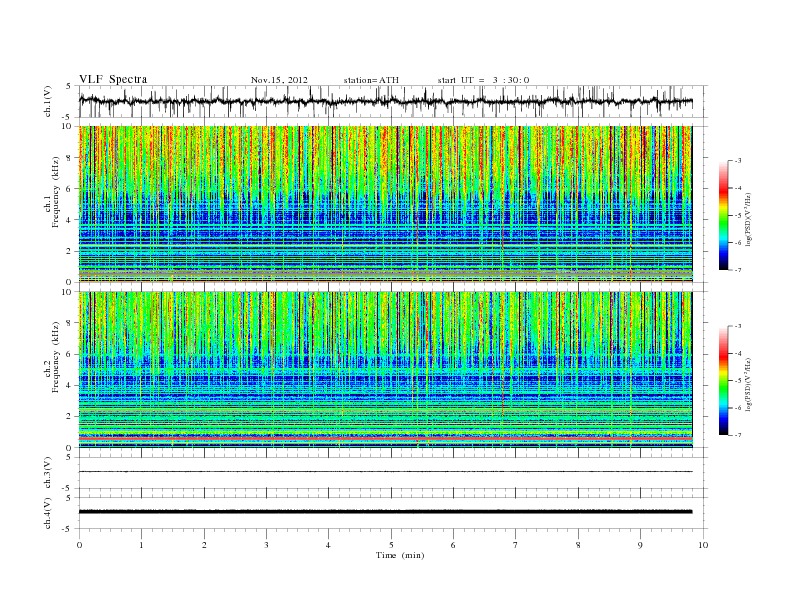Screen dimensions: 792x612
Task: Click the "ch.1(V)" vertical axis label
Action: 48,101
